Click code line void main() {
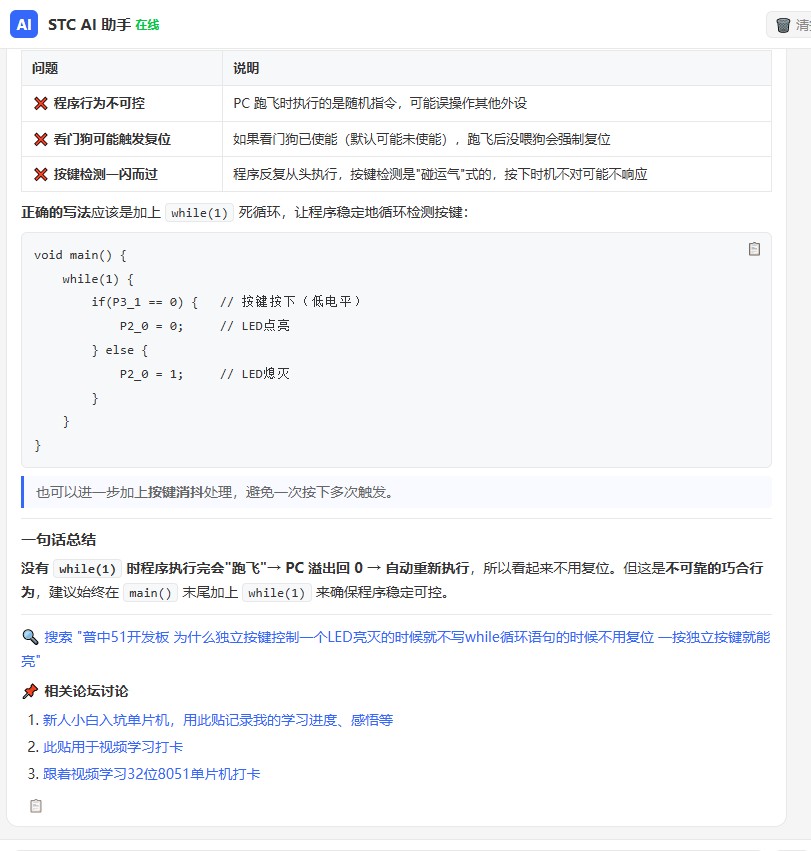811x851 pixels. tap(80, 255)
